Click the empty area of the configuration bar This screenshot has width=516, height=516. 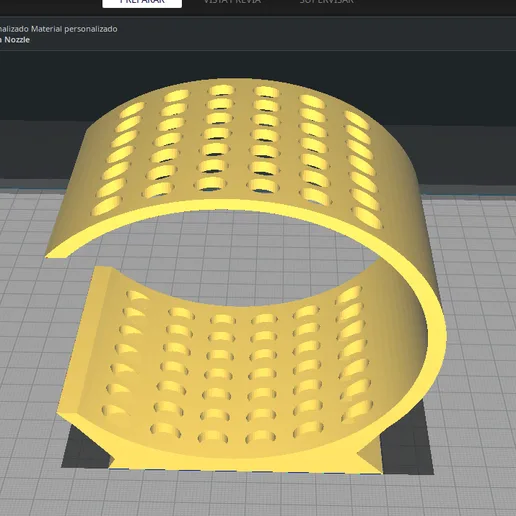317,34
